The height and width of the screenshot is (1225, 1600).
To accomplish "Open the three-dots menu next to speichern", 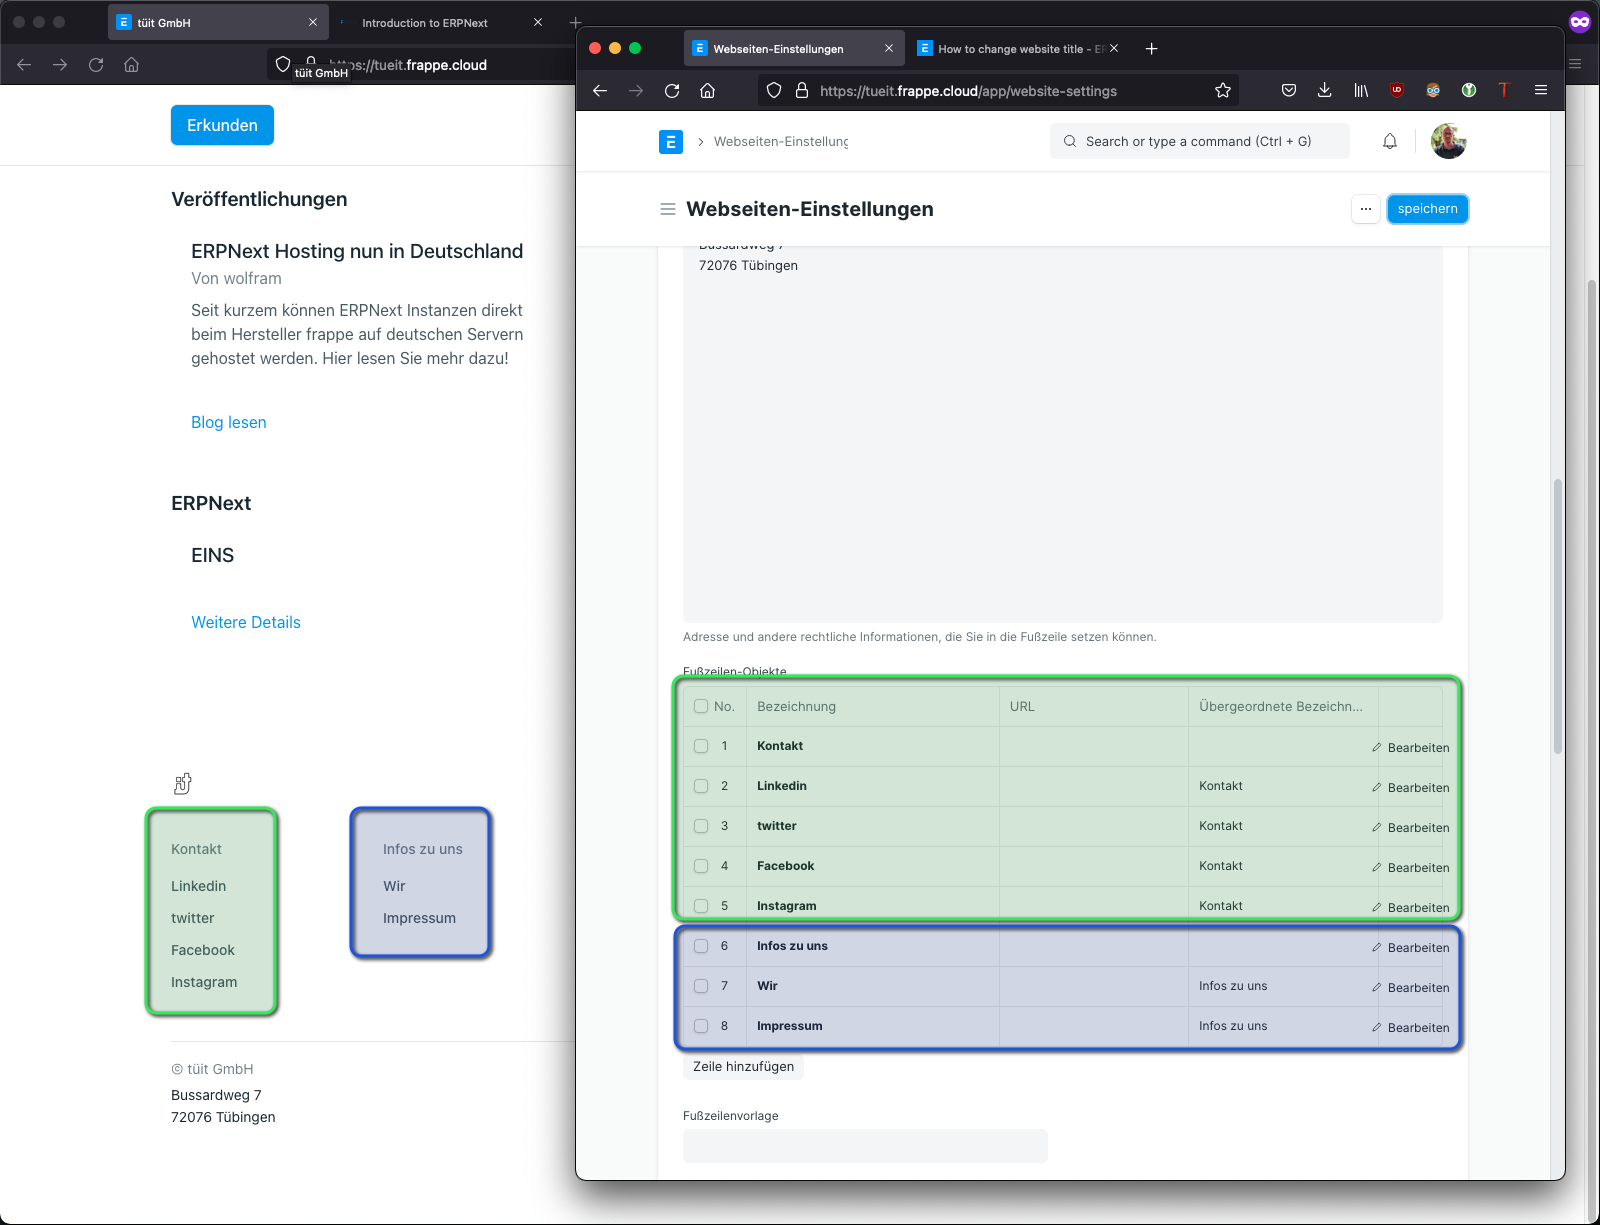I will point(1366,209).
